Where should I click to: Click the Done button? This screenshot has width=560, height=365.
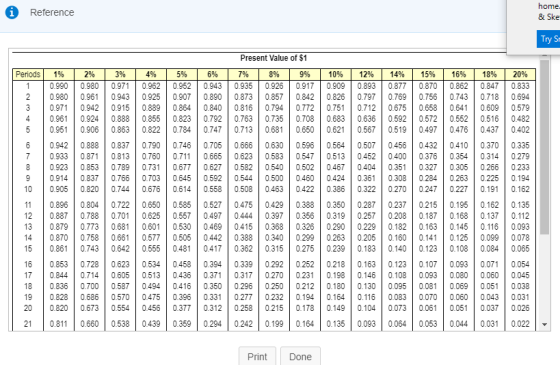pyautogui.click(x=300, y=356)
